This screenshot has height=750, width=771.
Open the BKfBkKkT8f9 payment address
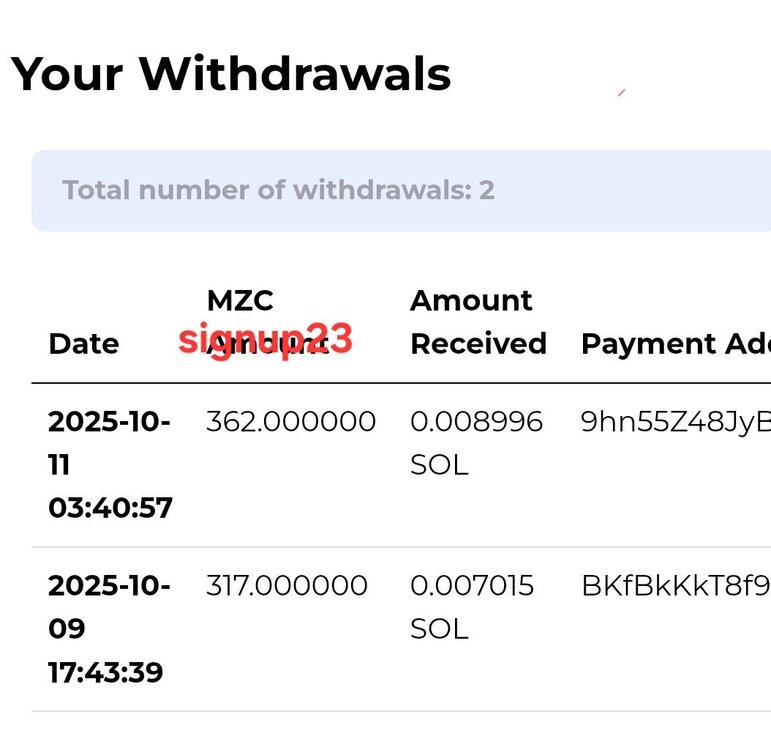[675, 585]
